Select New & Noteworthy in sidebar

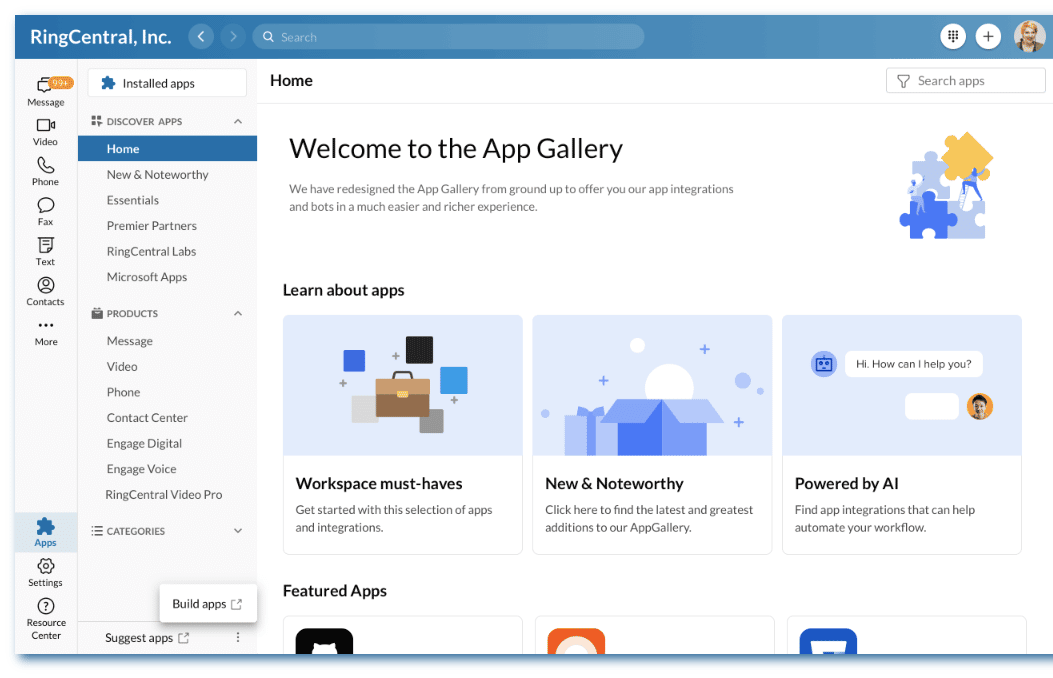pos(157,175)
